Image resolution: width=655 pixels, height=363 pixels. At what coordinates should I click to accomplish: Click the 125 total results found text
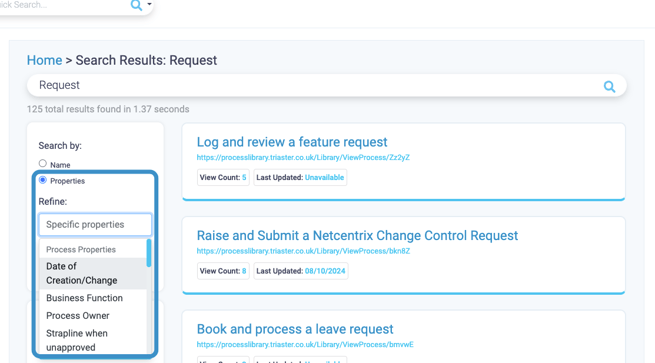(x=108, y=109)
